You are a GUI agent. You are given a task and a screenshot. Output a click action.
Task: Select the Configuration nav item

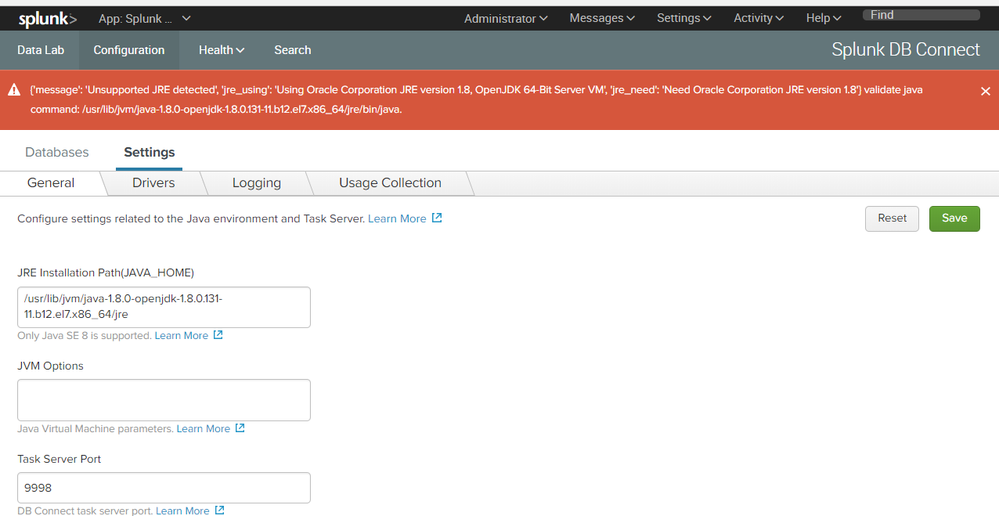tap(129, 50)
